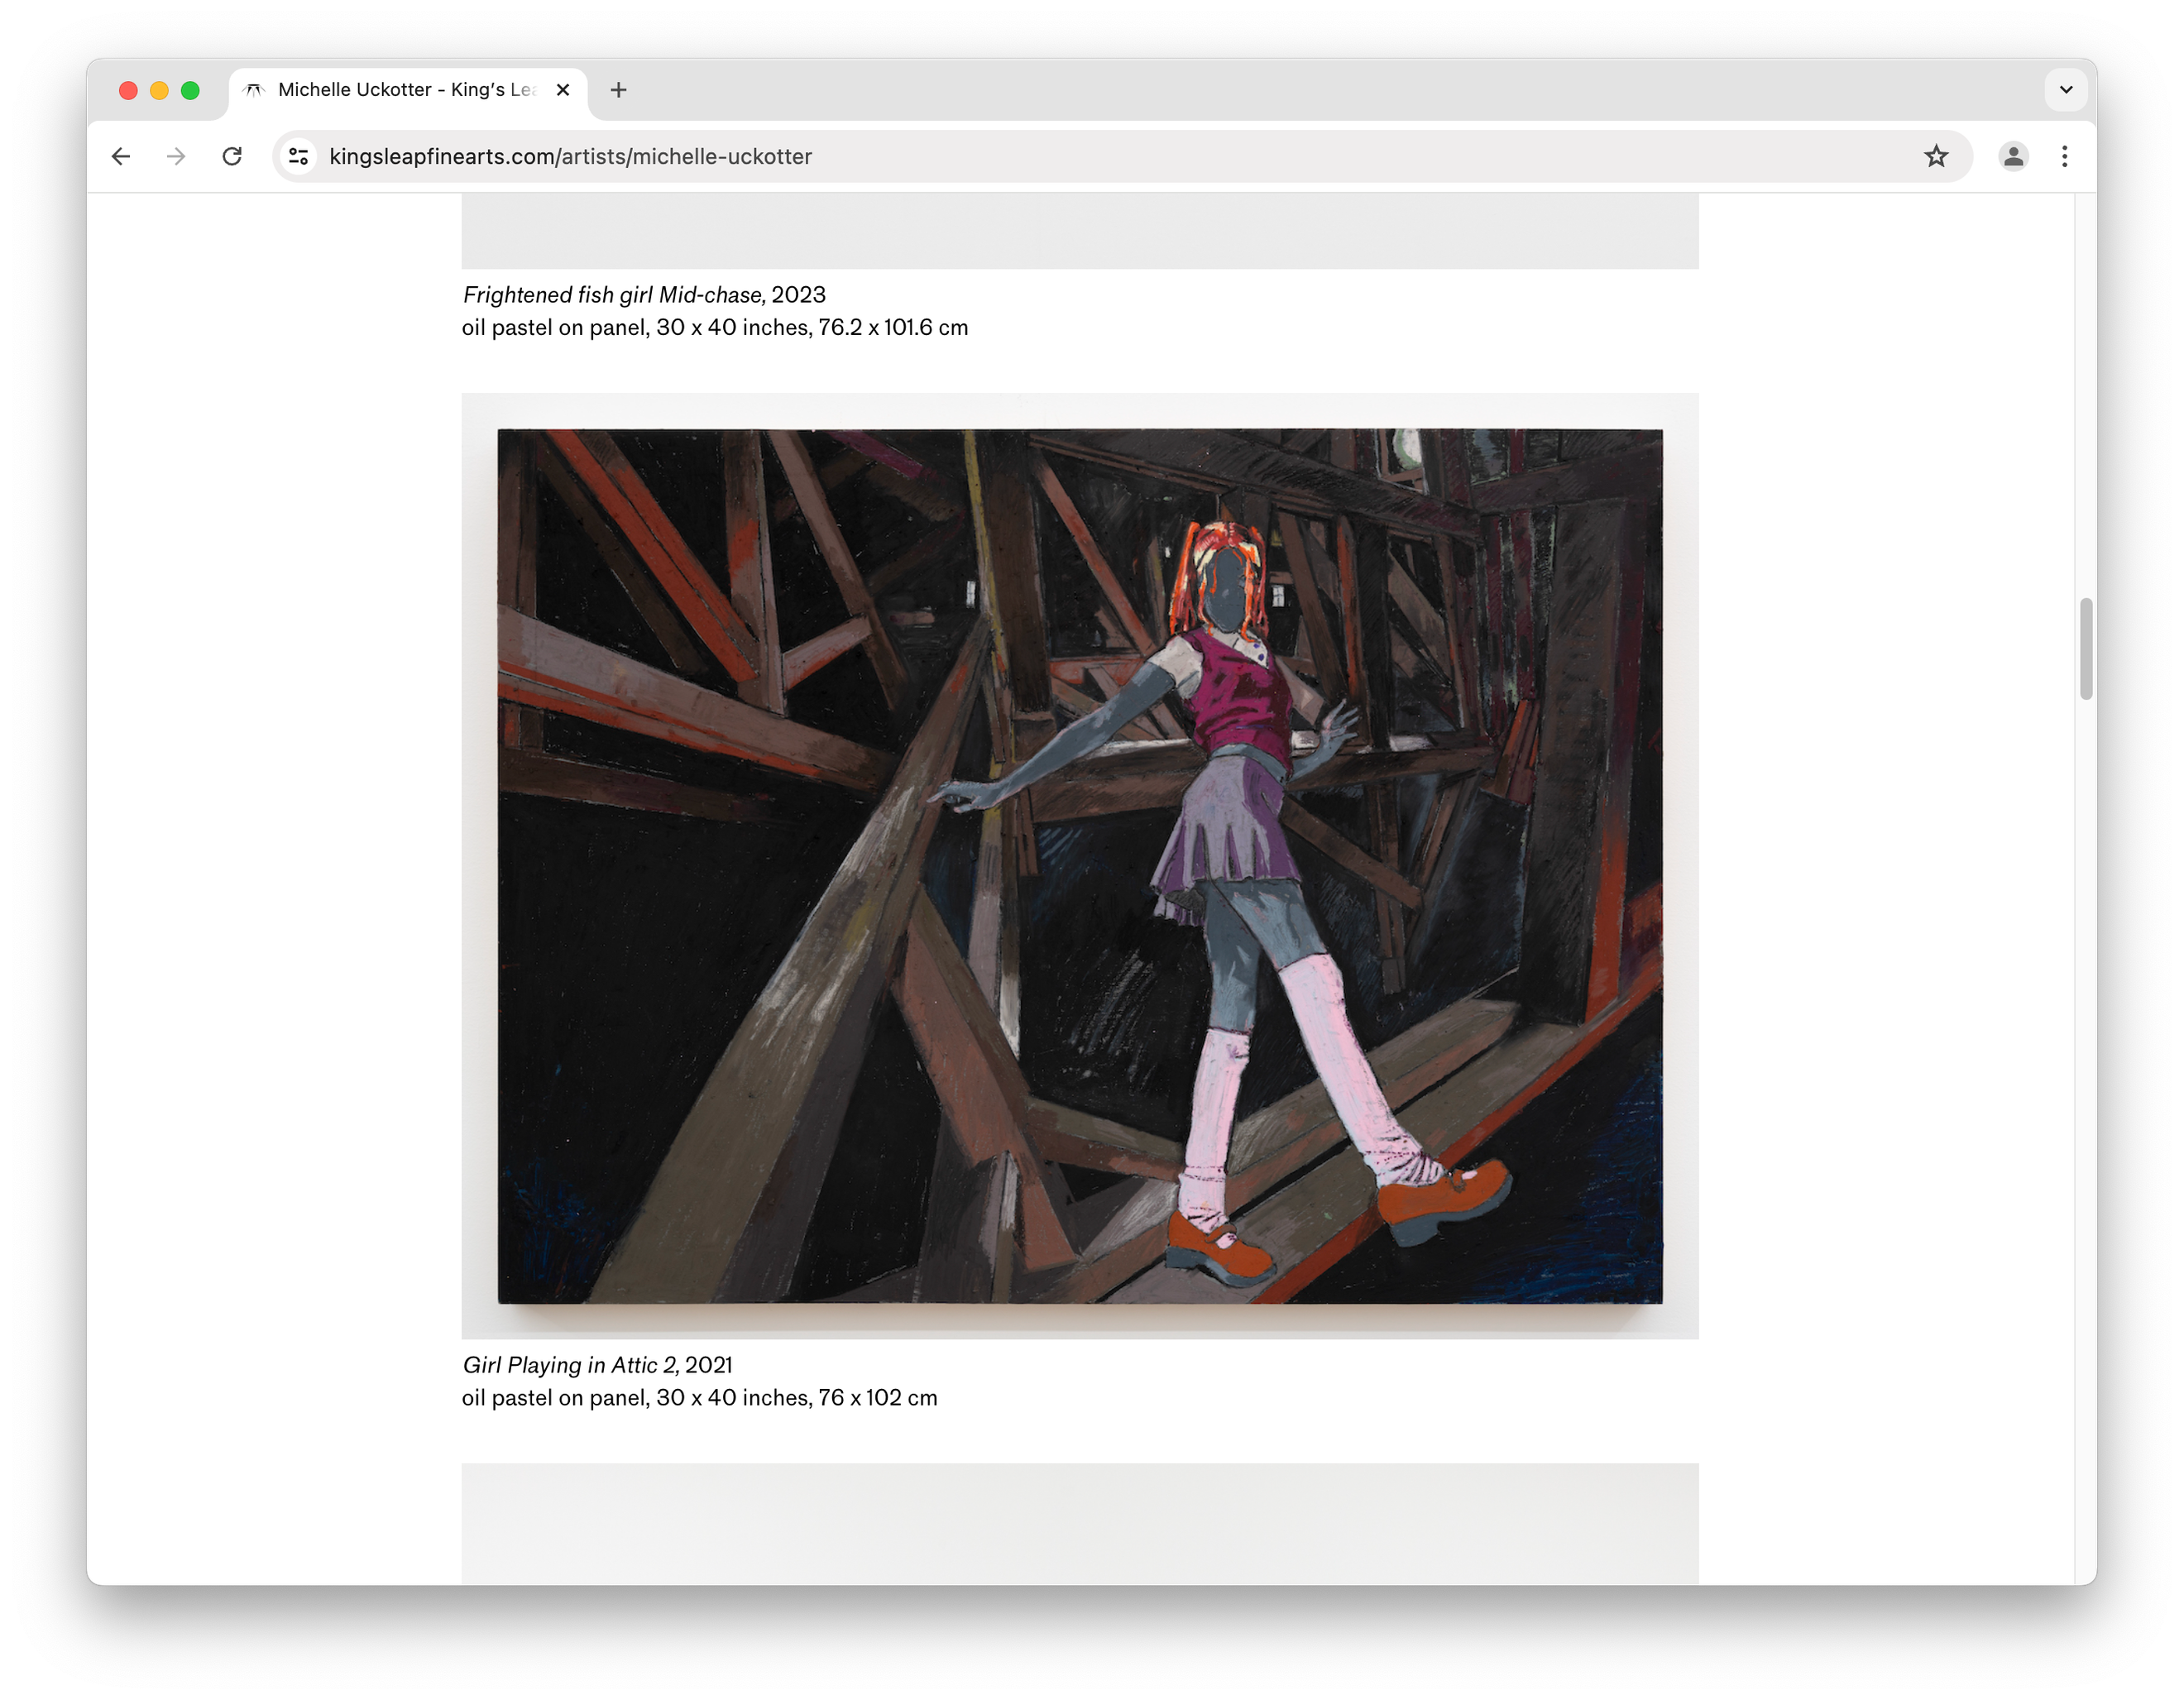Click the green fullscreen window button
The image size is (2184, 1700).
[x=190, y=90]
